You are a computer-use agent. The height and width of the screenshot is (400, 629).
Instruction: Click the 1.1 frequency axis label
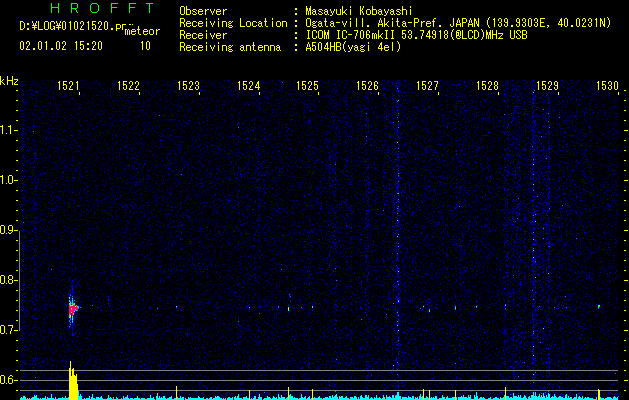[8, 130]
